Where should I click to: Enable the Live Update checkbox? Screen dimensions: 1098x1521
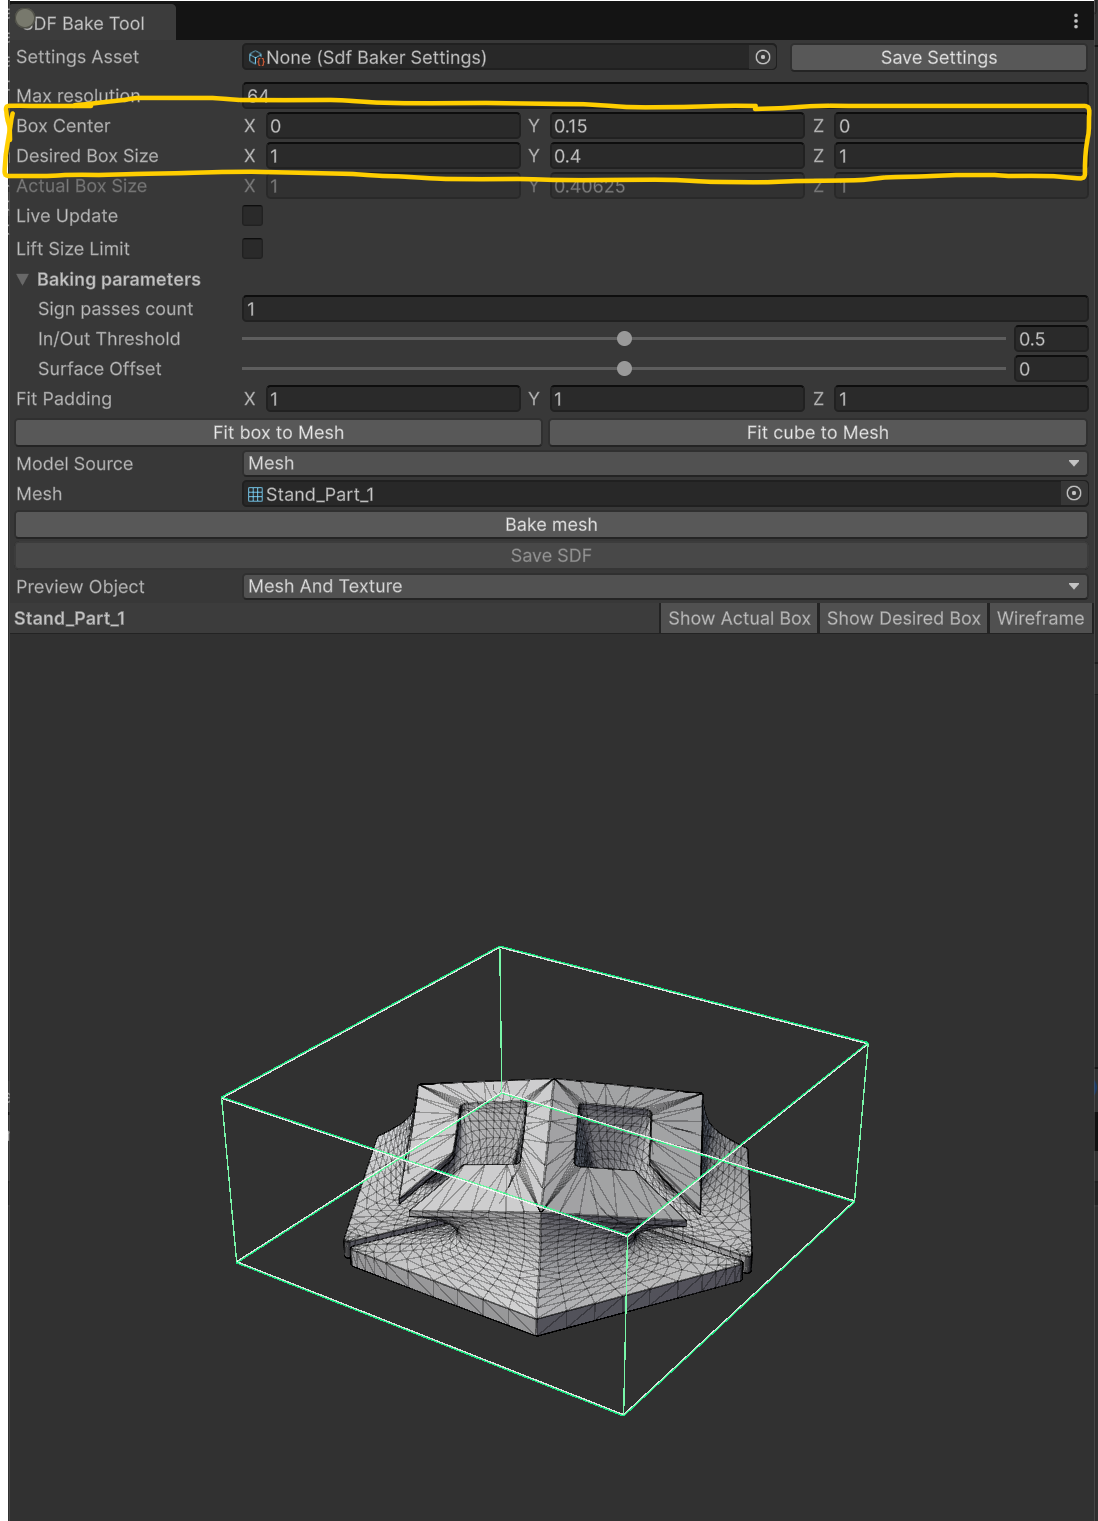252,215
